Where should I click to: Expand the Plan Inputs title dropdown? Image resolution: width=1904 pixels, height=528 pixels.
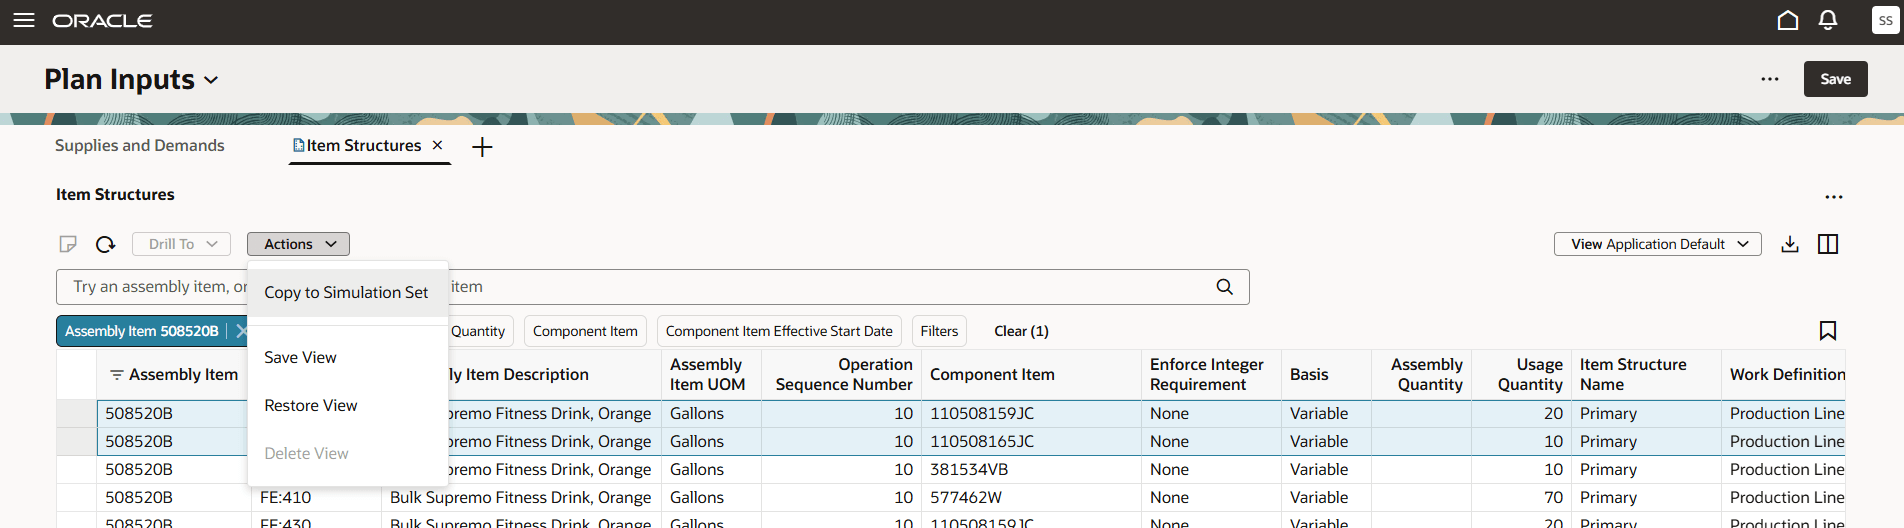(x=211, y=80)
